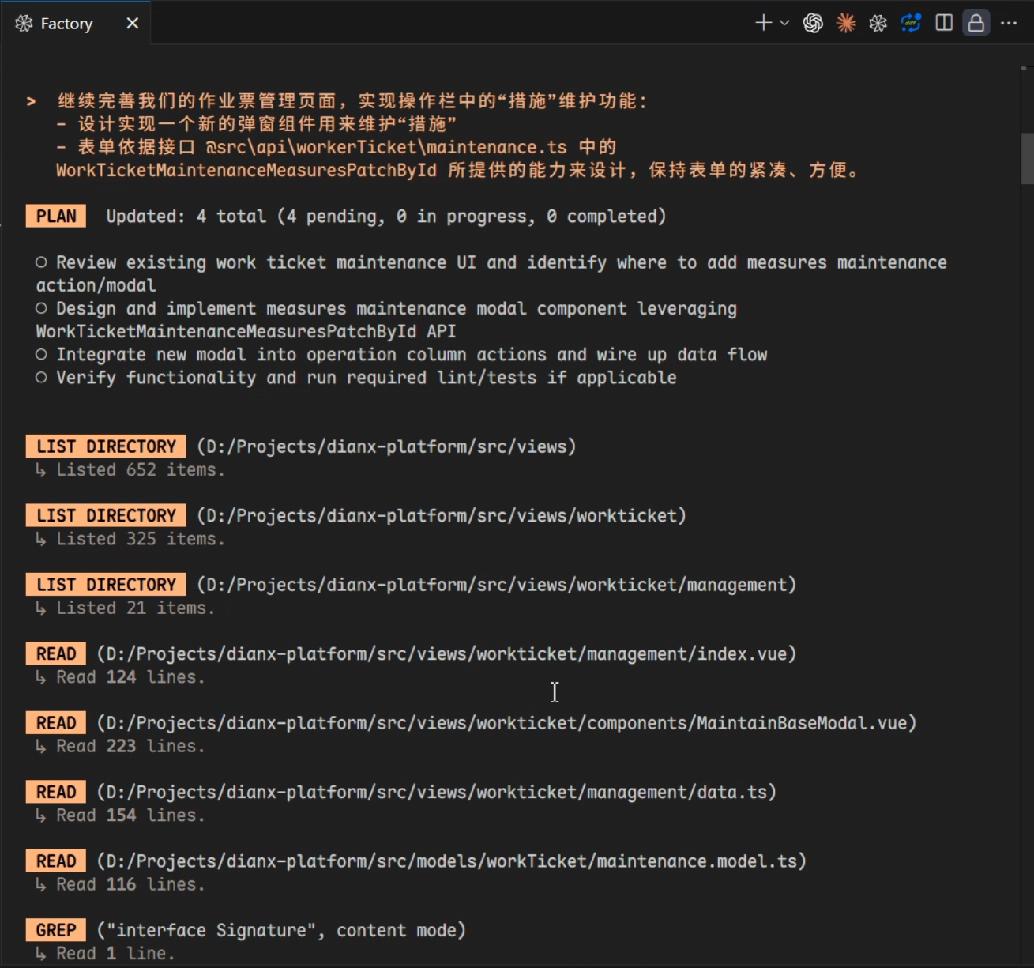Screen dimensions: 1034x968
Task: Open the blue diff sync icon
Action: point(911,23)
